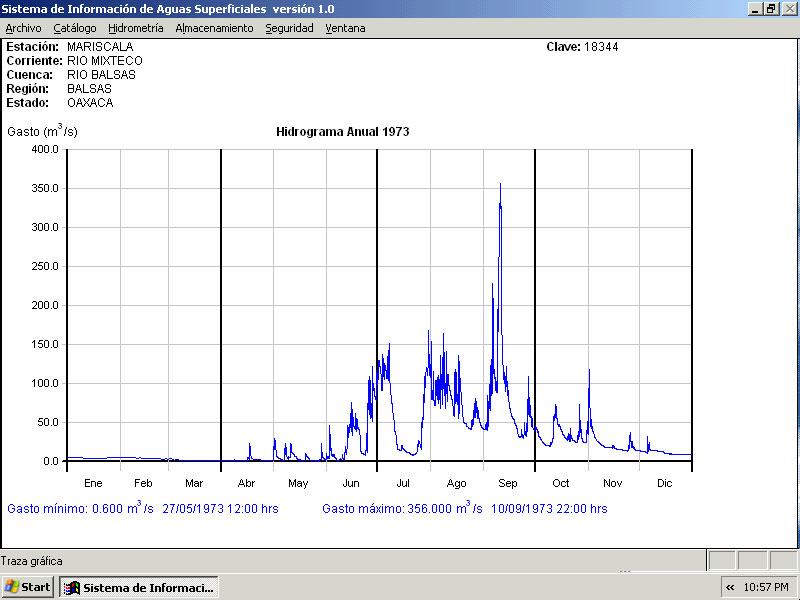800x600 pixels.
Task: Expand hidden system tray icons chevron
Action: coord(730,587)
